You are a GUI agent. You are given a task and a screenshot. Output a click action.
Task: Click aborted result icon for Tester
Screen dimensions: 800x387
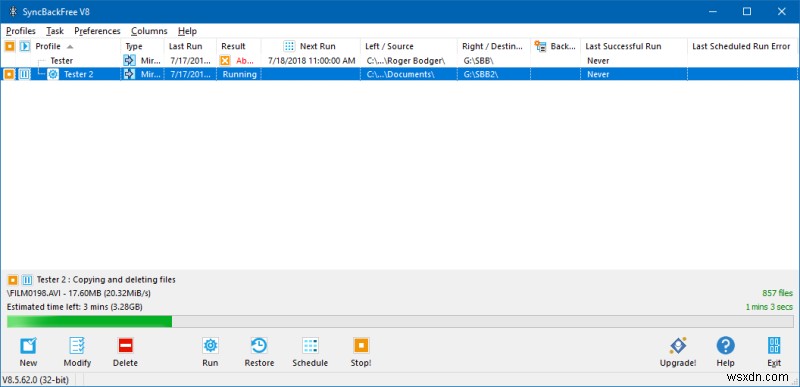coord(225,61)
